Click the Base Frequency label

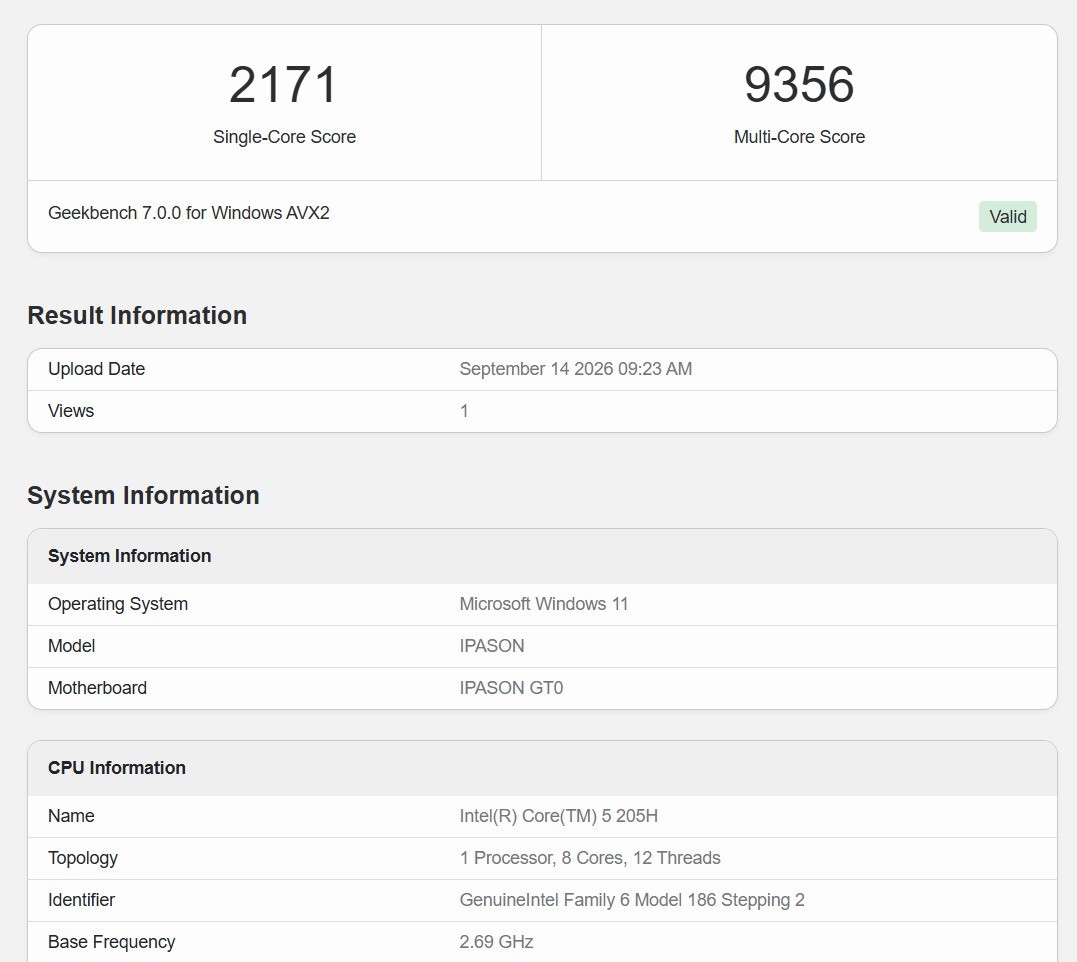(111, 942)
